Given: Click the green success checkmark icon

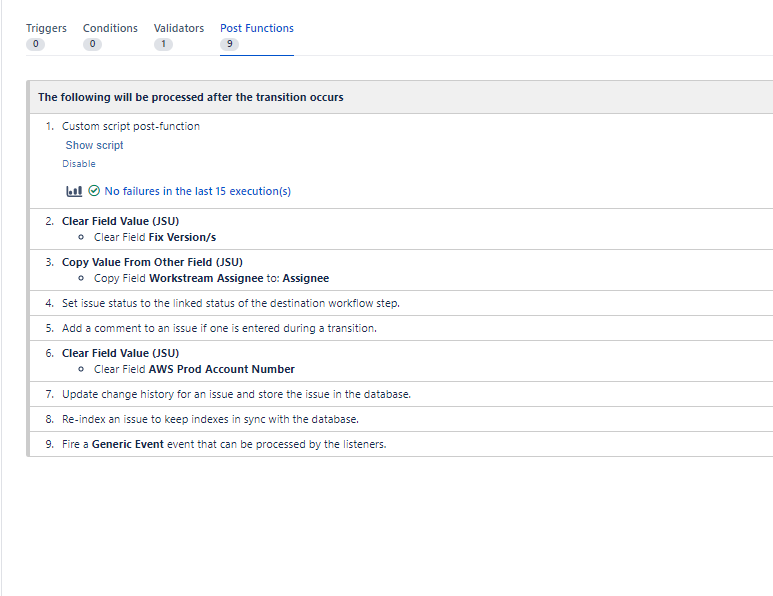Looking at the screenshot, I should pyautogui.click(x=94, y=191).
